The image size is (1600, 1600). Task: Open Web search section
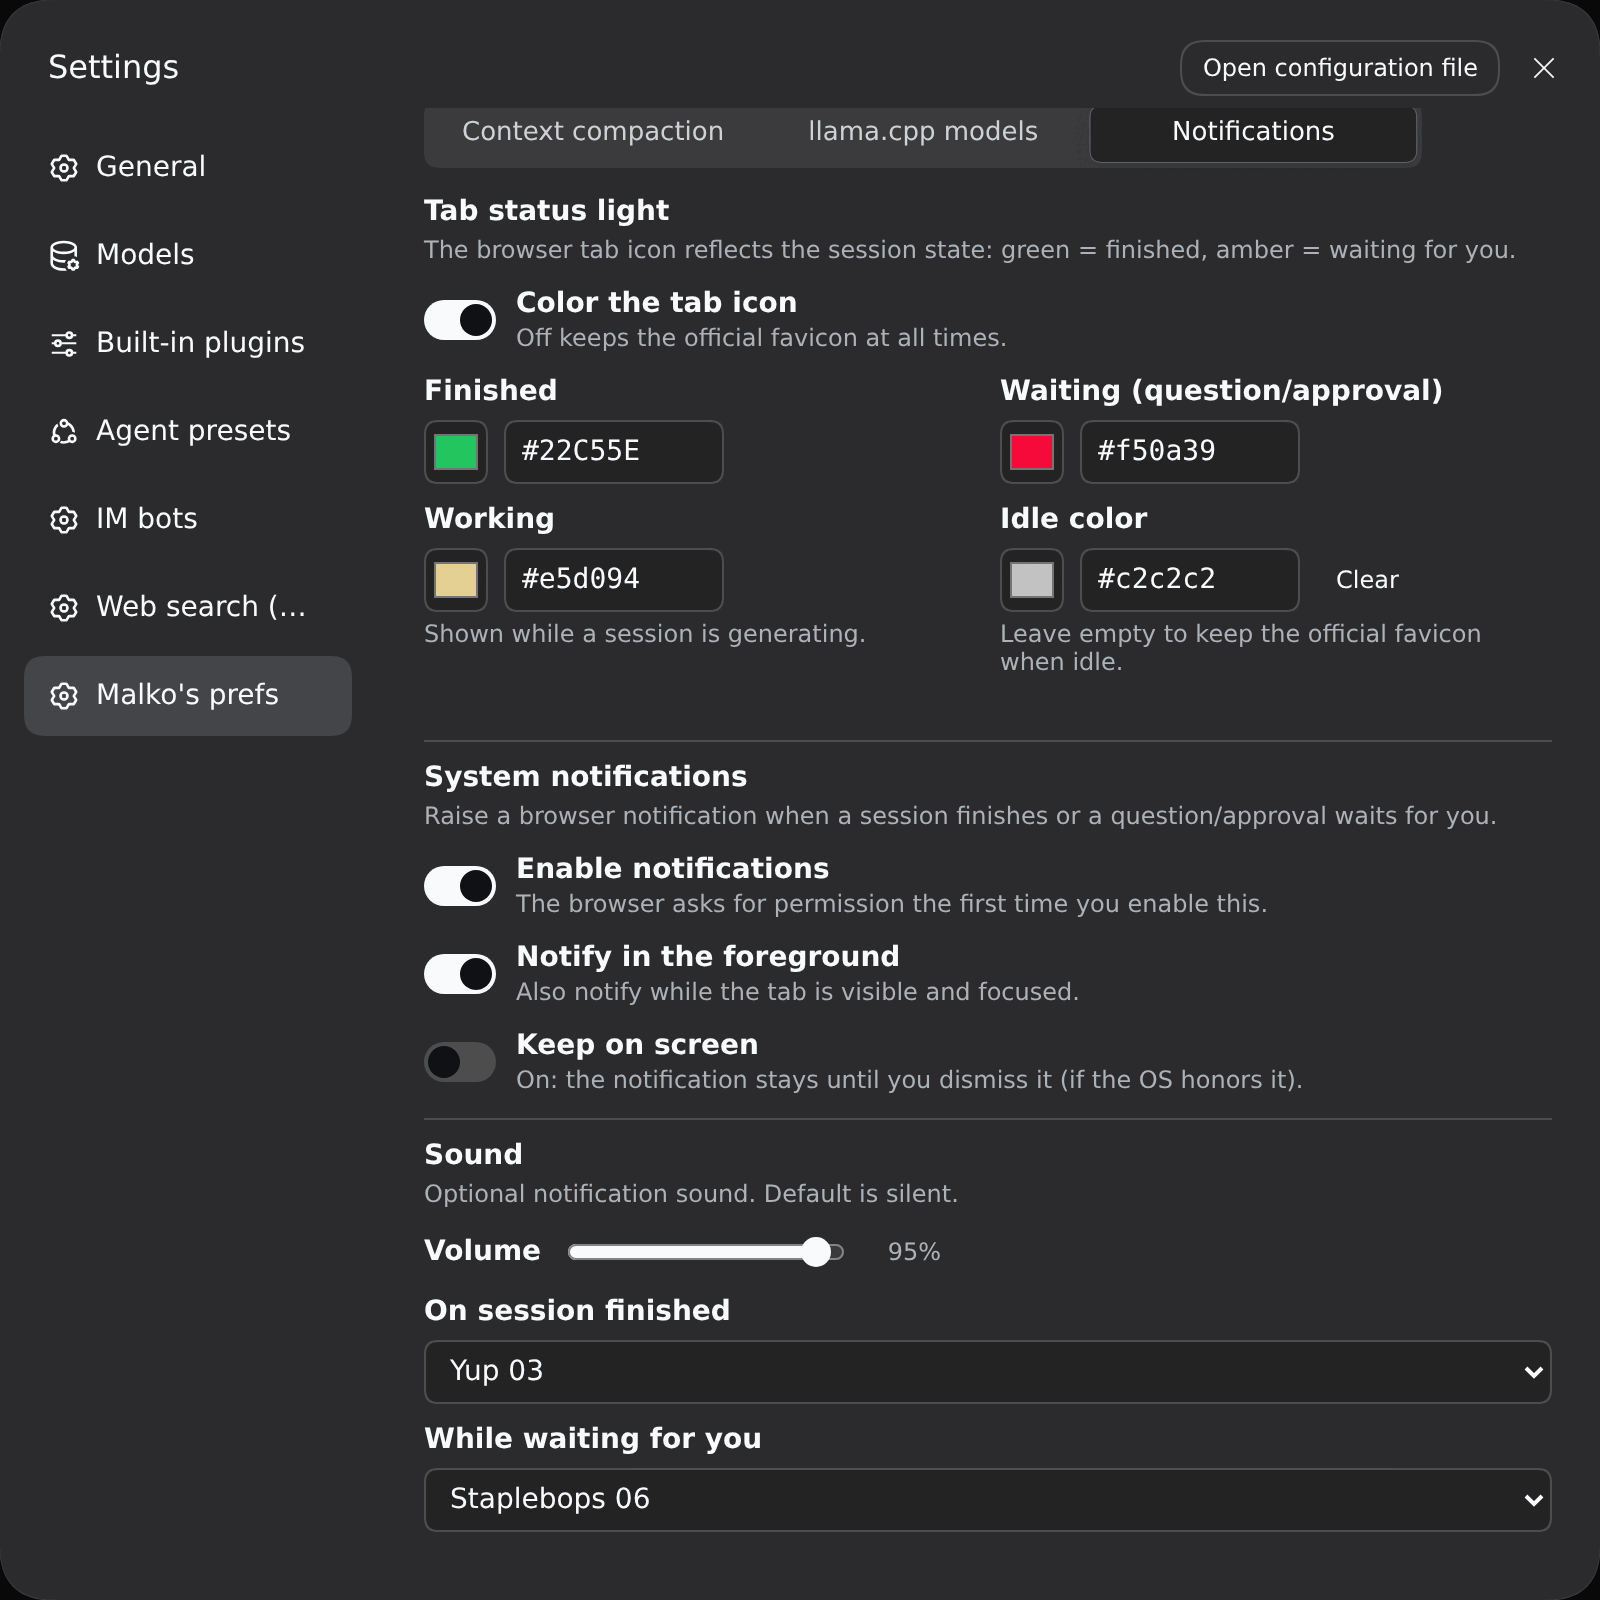coord(188,607)
